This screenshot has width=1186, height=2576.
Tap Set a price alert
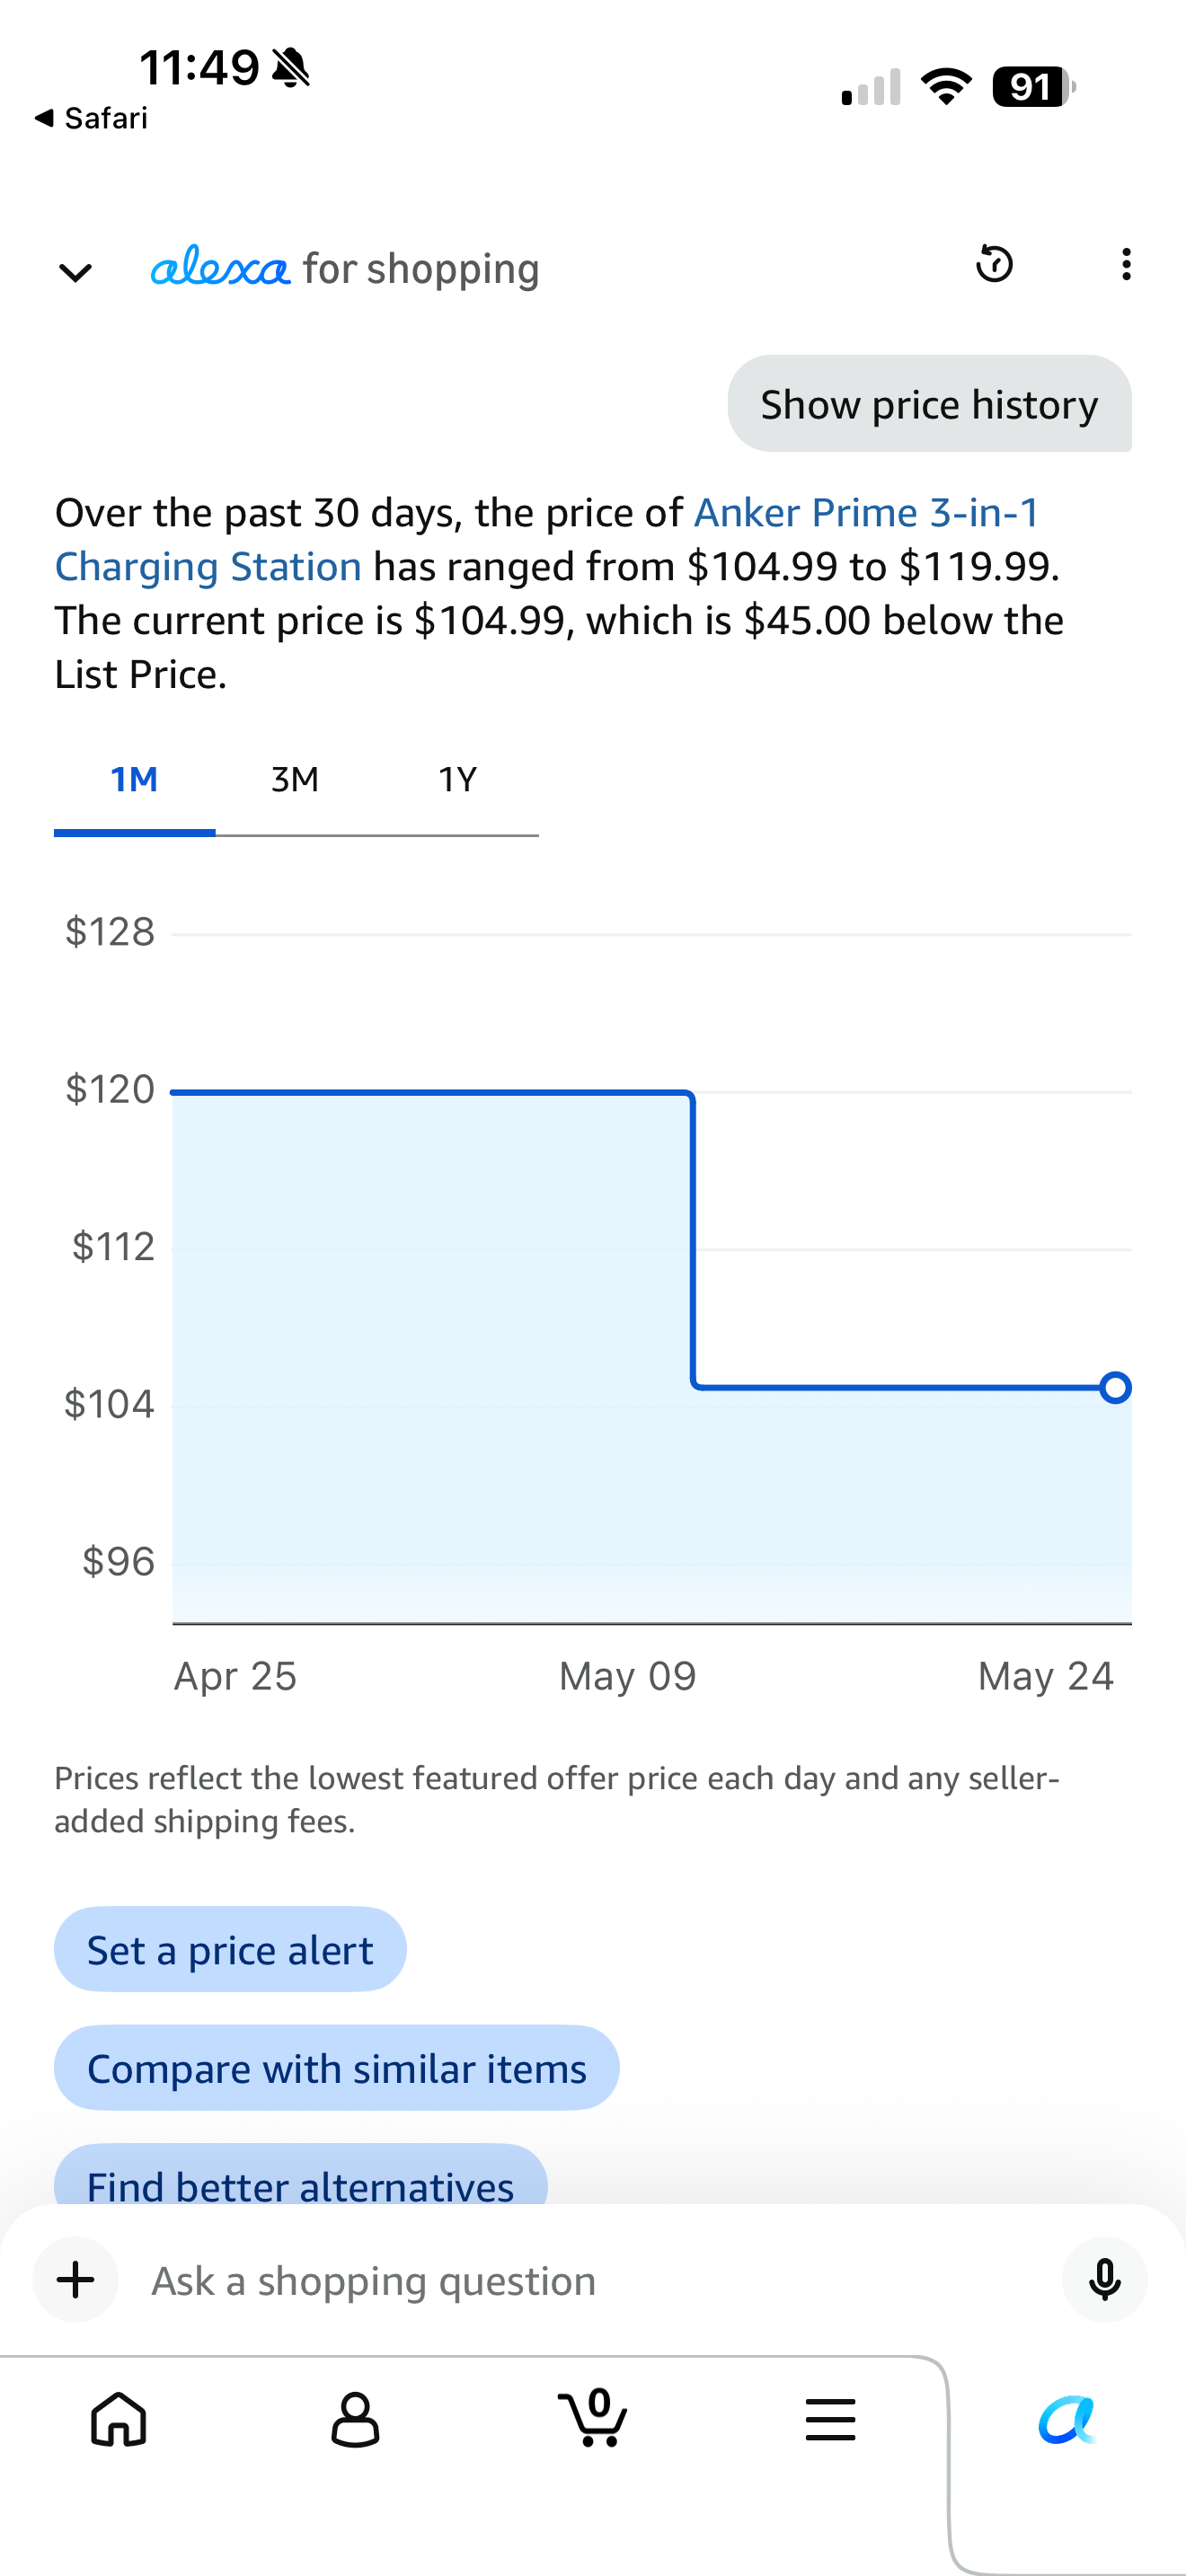pos(230,1949)
